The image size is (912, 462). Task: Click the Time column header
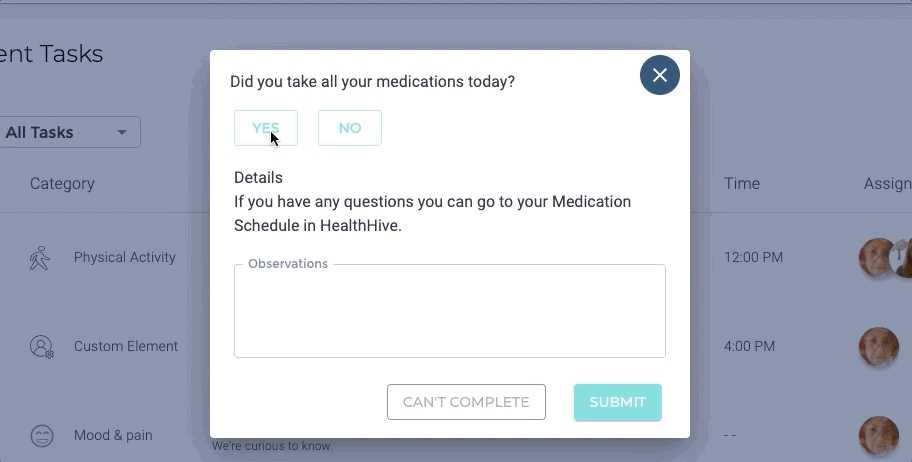[742, 183]
